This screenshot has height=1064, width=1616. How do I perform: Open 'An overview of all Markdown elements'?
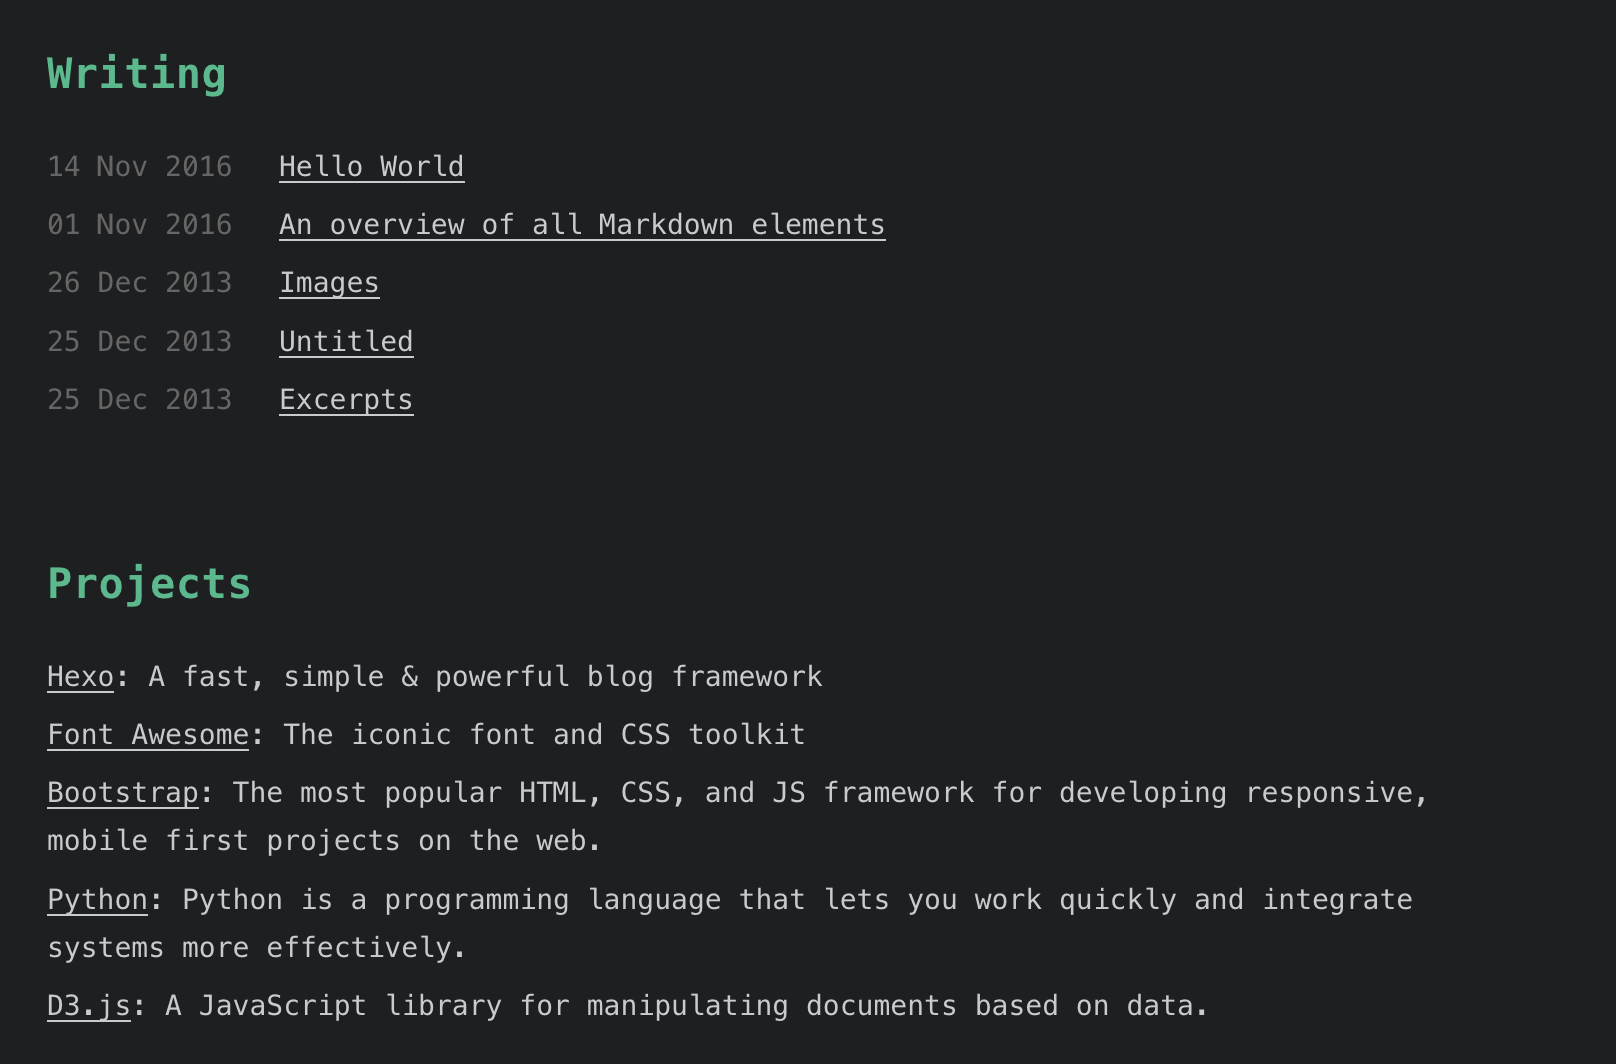tap(581, 225)
